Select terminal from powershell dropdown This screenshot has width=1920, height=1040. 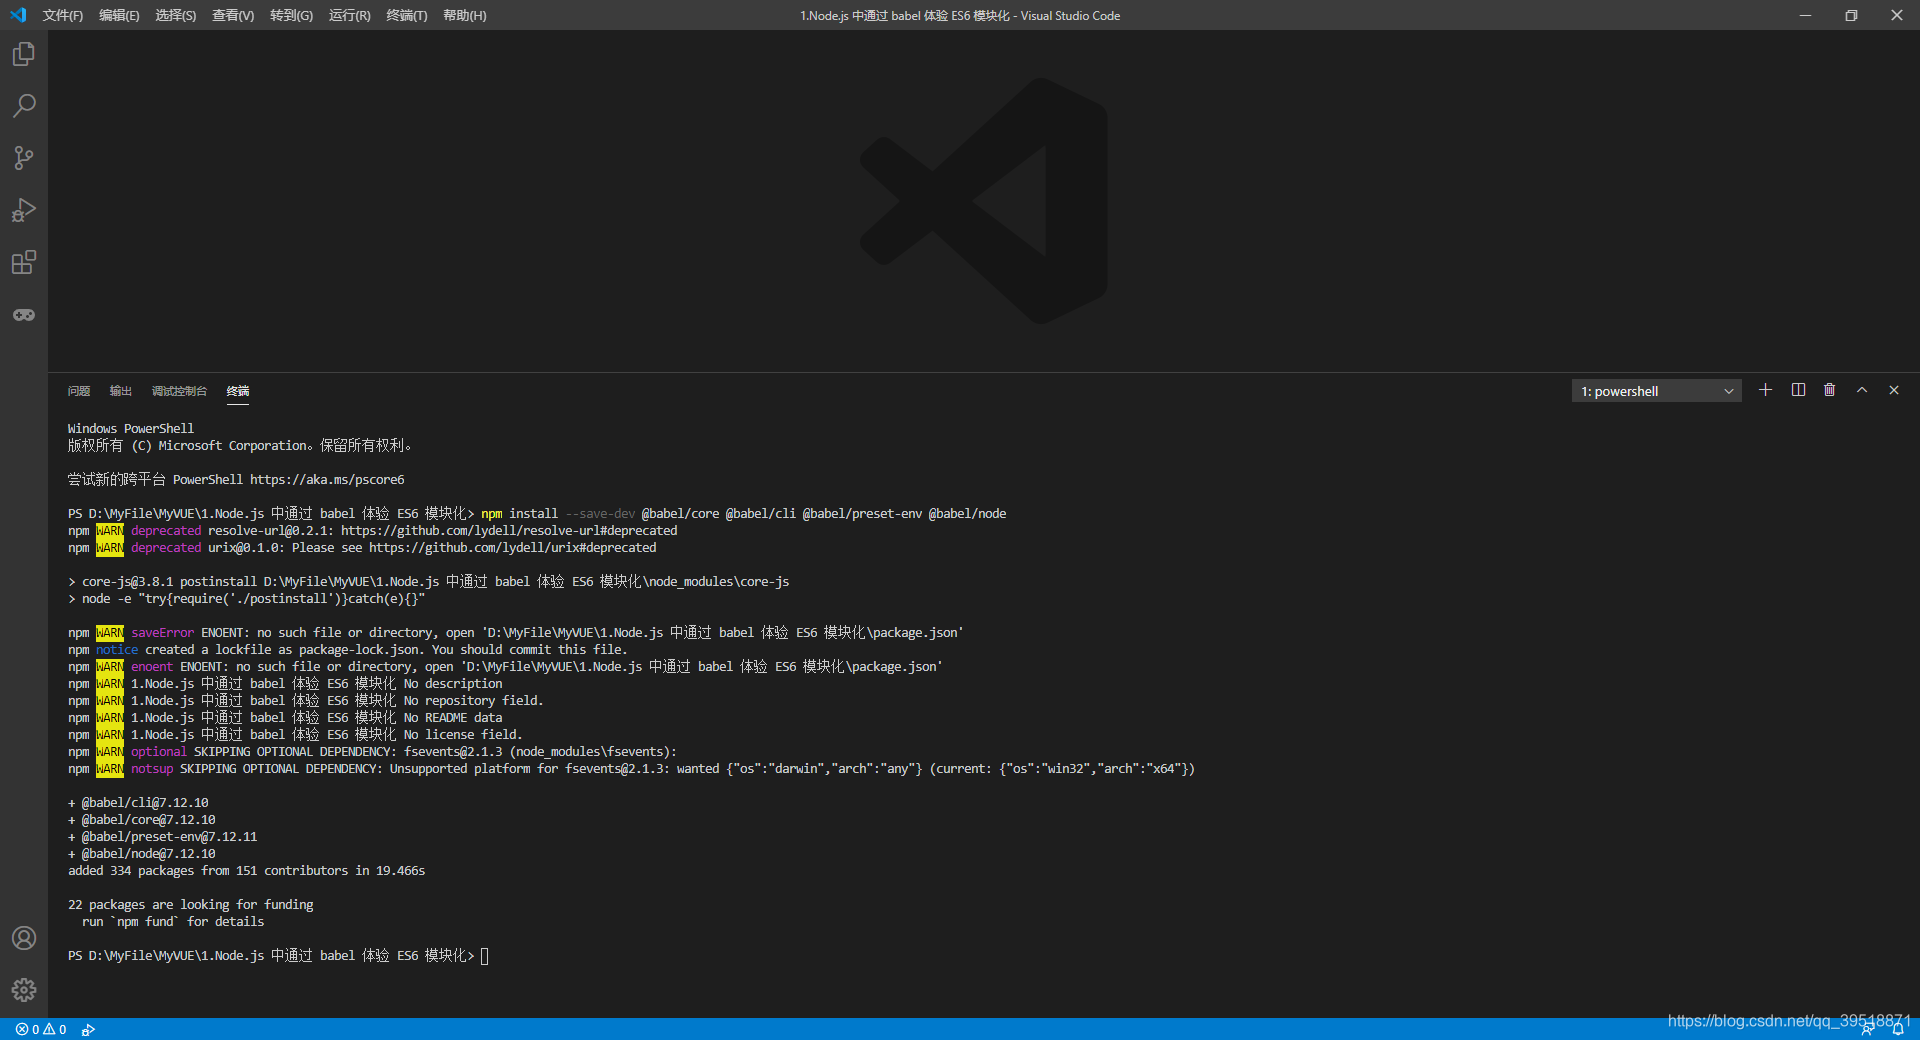(1656, 391)
